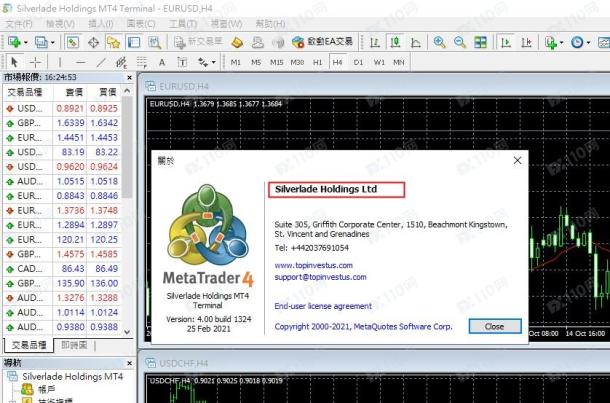This screenshot has height=403, width=610.
Task: Expand the indicators dropdown arrow
Action: coord(561,42)
